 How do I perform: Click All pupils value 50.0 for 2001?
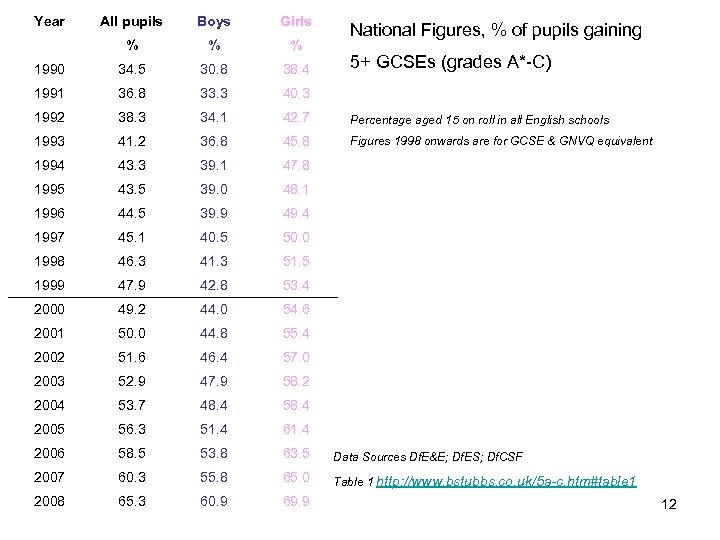[x=131, y=333]
